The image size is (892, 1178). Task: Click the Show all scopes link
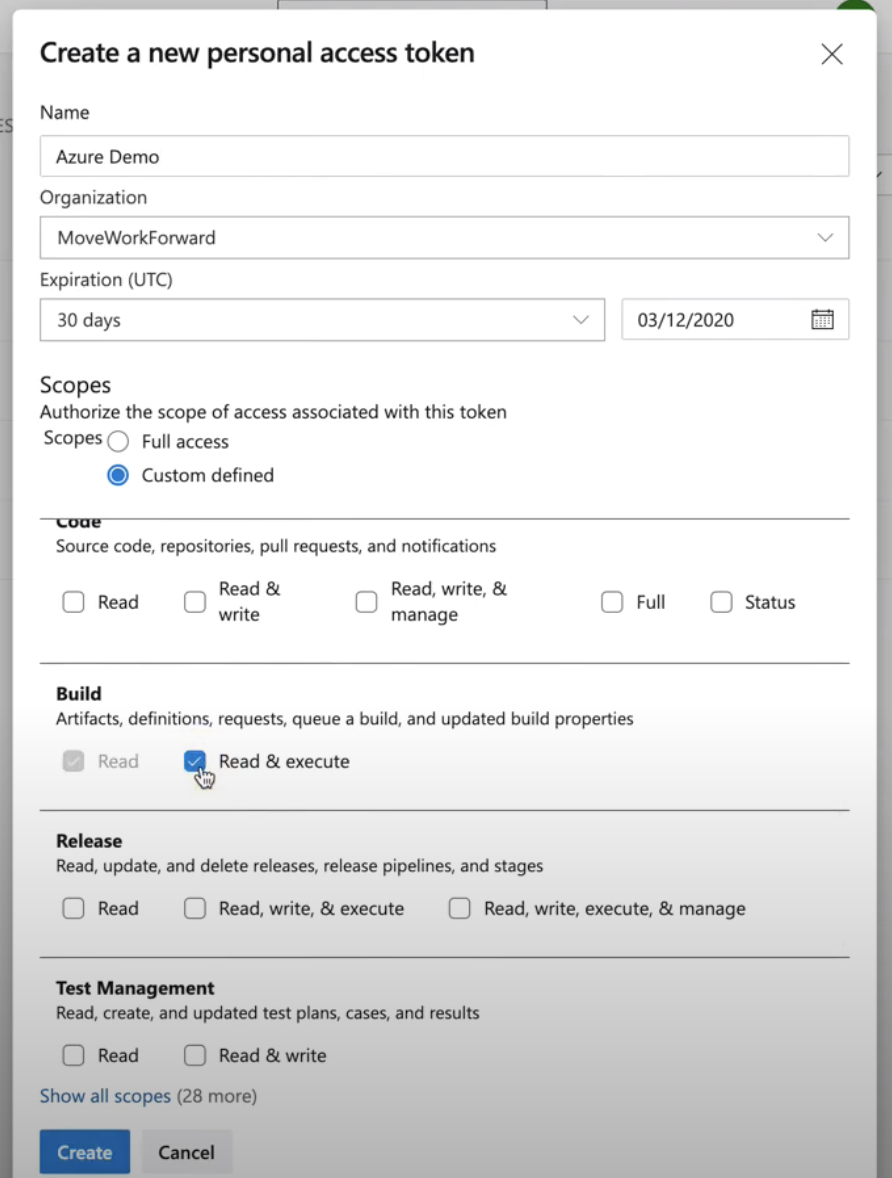105,1097
